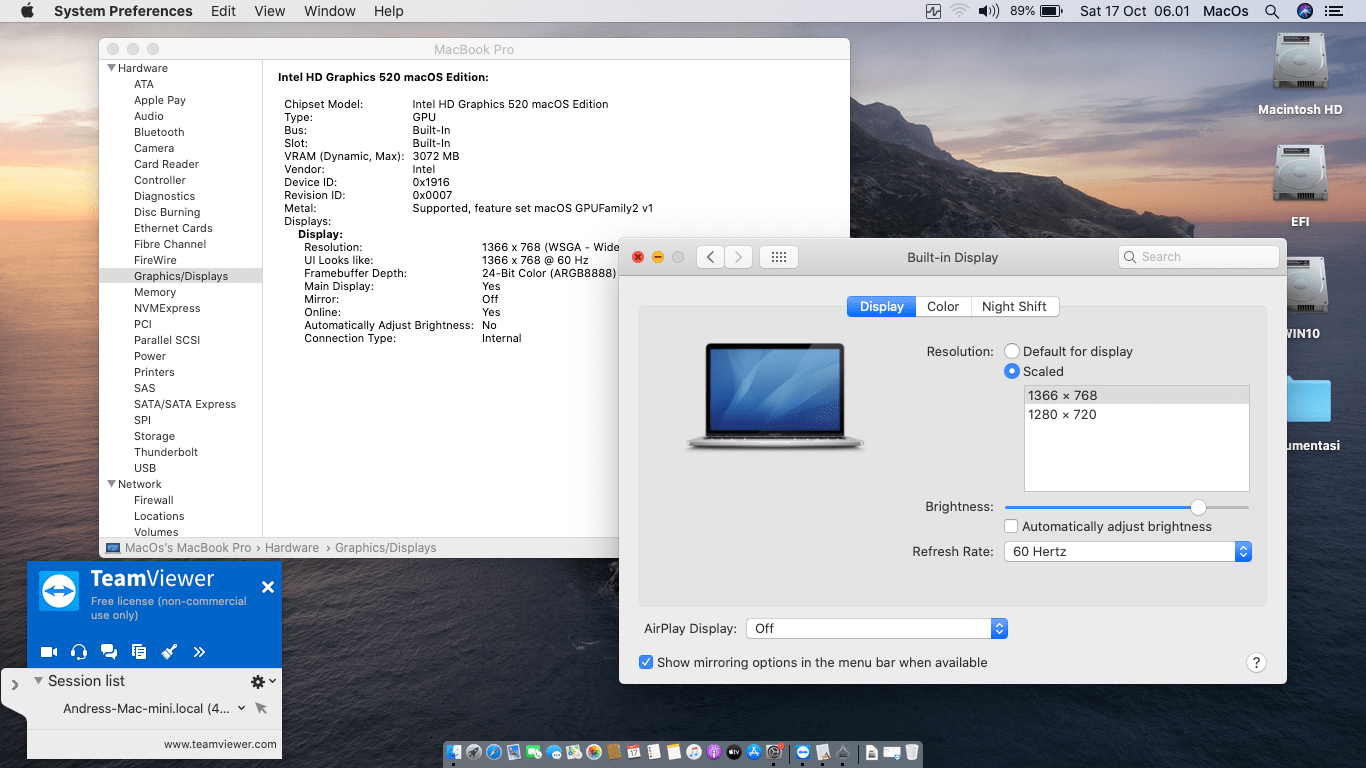Click the Wi-Fi icon in menu bar
The width and height of the screenshot is (1366, 768).
tap(960, 11)
